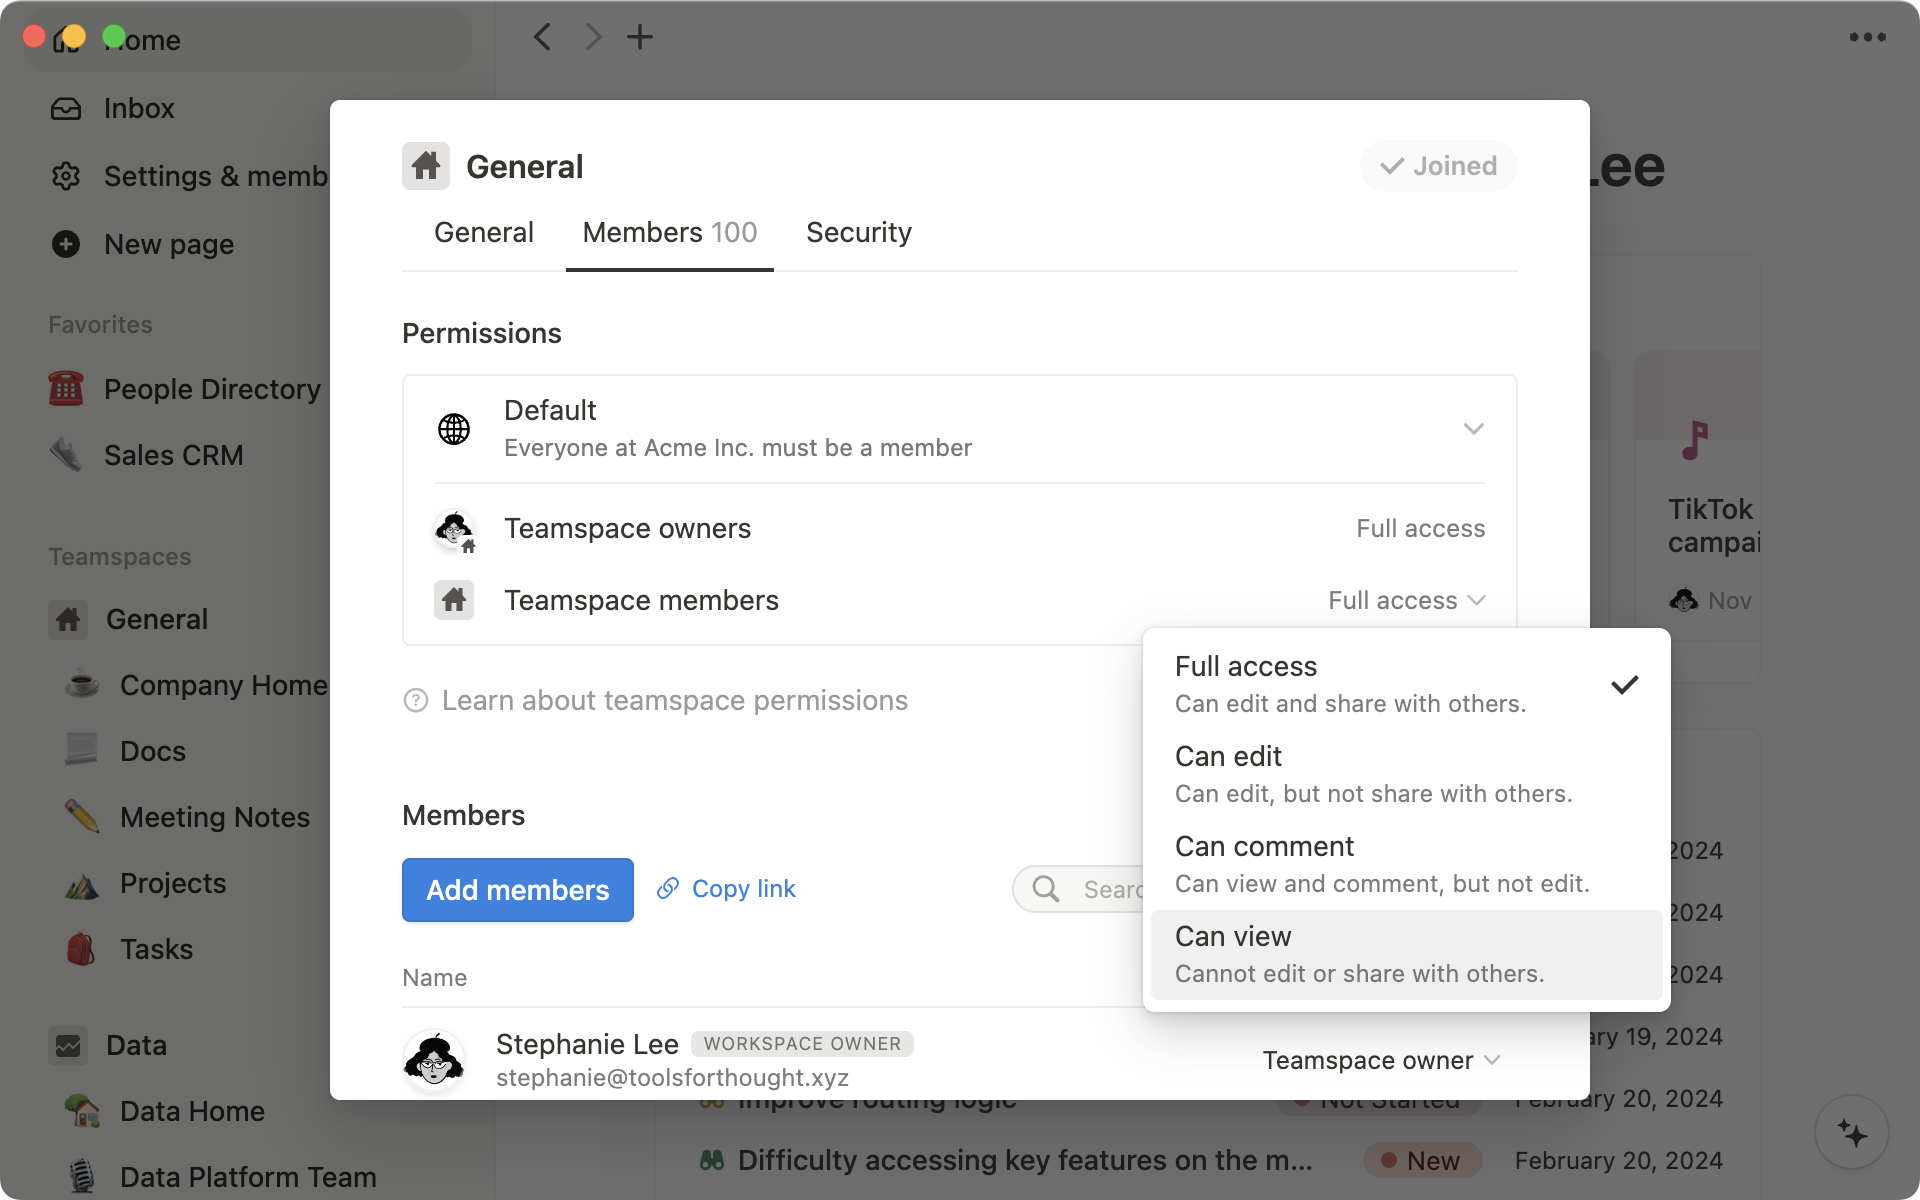Select the Teamspace owner dropdown for Stephanie
The image size is (1920, 1200).
pyautogui.click(x=1380, y=1059)
